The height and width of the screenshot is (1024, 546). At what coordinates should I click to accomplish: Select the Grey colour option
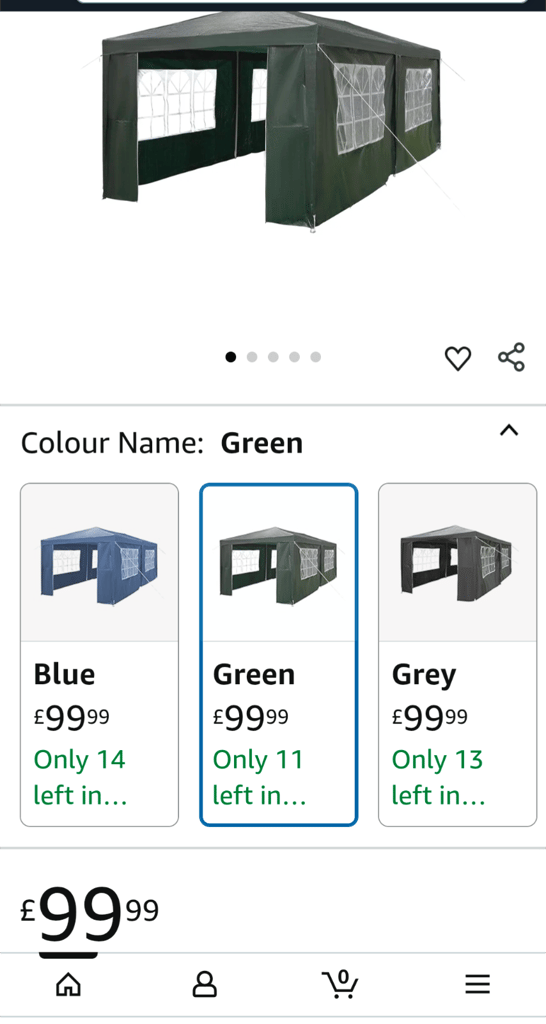tap(457, 655)
